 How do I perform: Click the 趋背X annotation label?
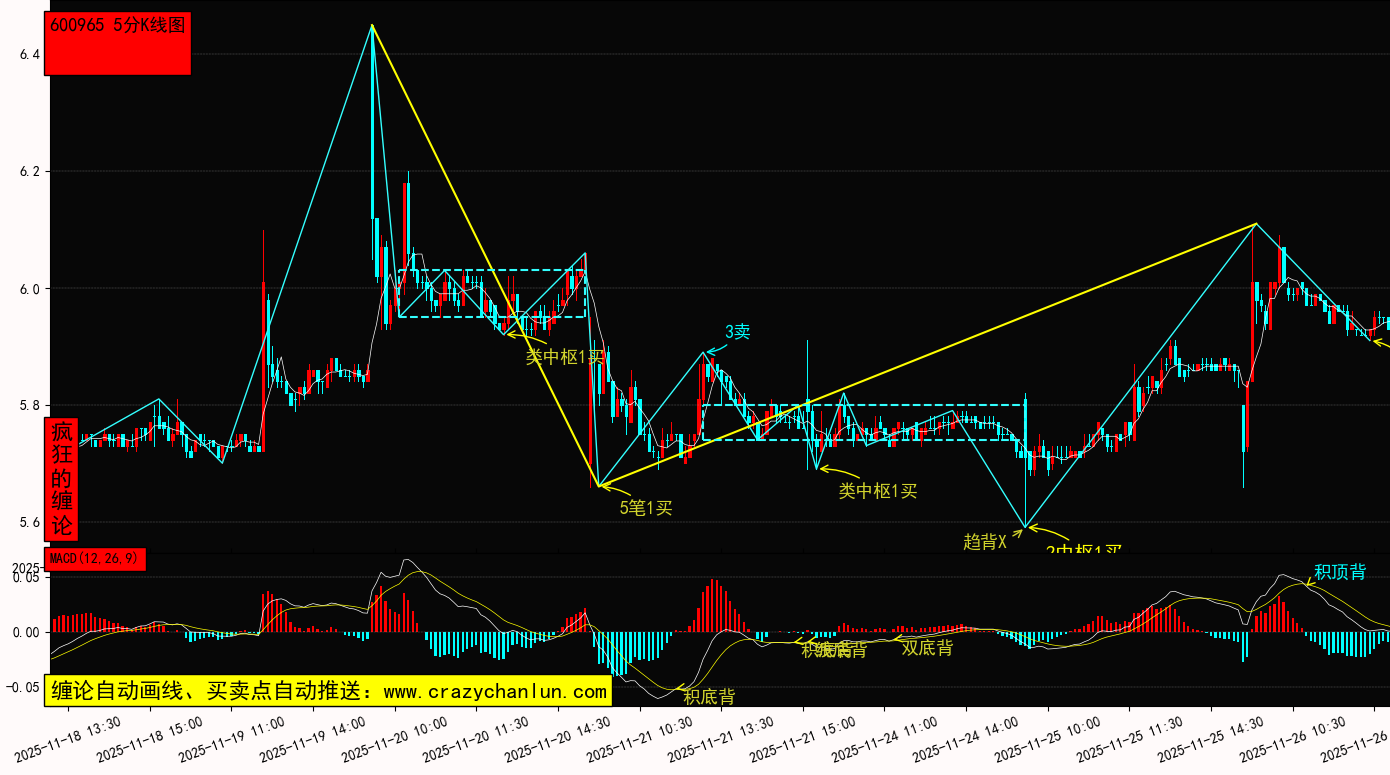(x=984, y=541)
